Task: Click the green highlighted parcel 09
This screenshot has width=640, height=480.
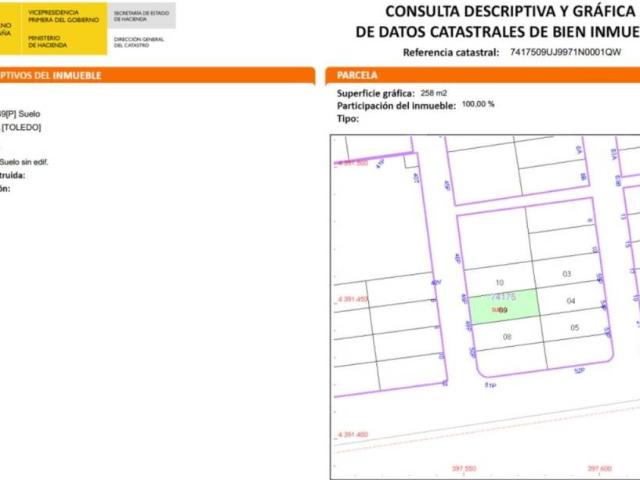Action: pyautogui.click(x=504, y=307)
